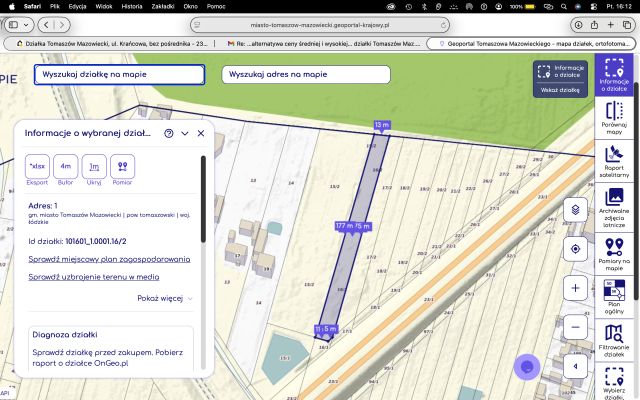This screenshot has height=400, width=640.
Task: Open Informacje o działce tool in right sidebar
Action: [614, 75]
